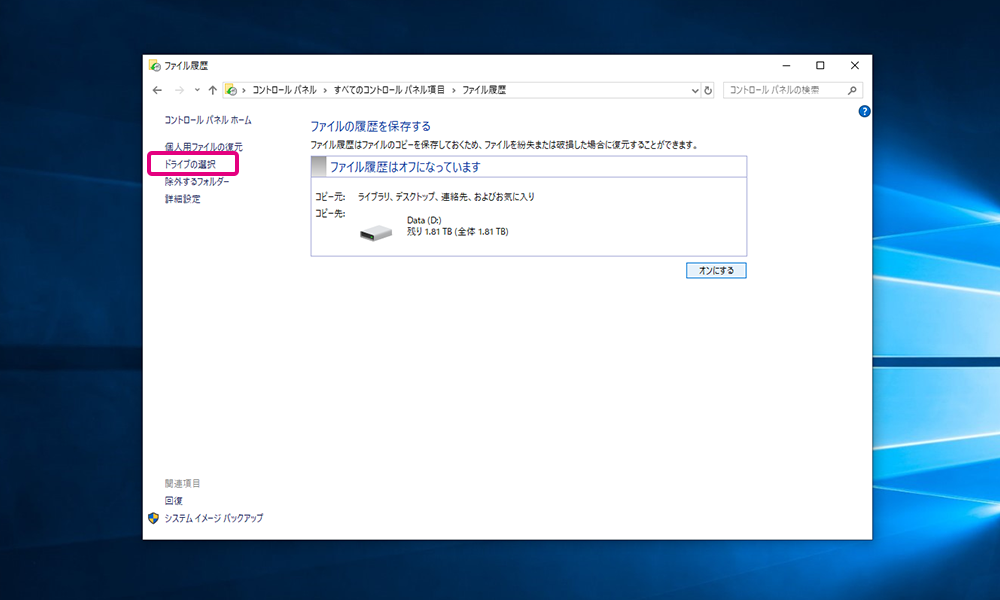Refresh the ファイル履歴 page in the address bar

pyautogui.click(x=708, y=90)
